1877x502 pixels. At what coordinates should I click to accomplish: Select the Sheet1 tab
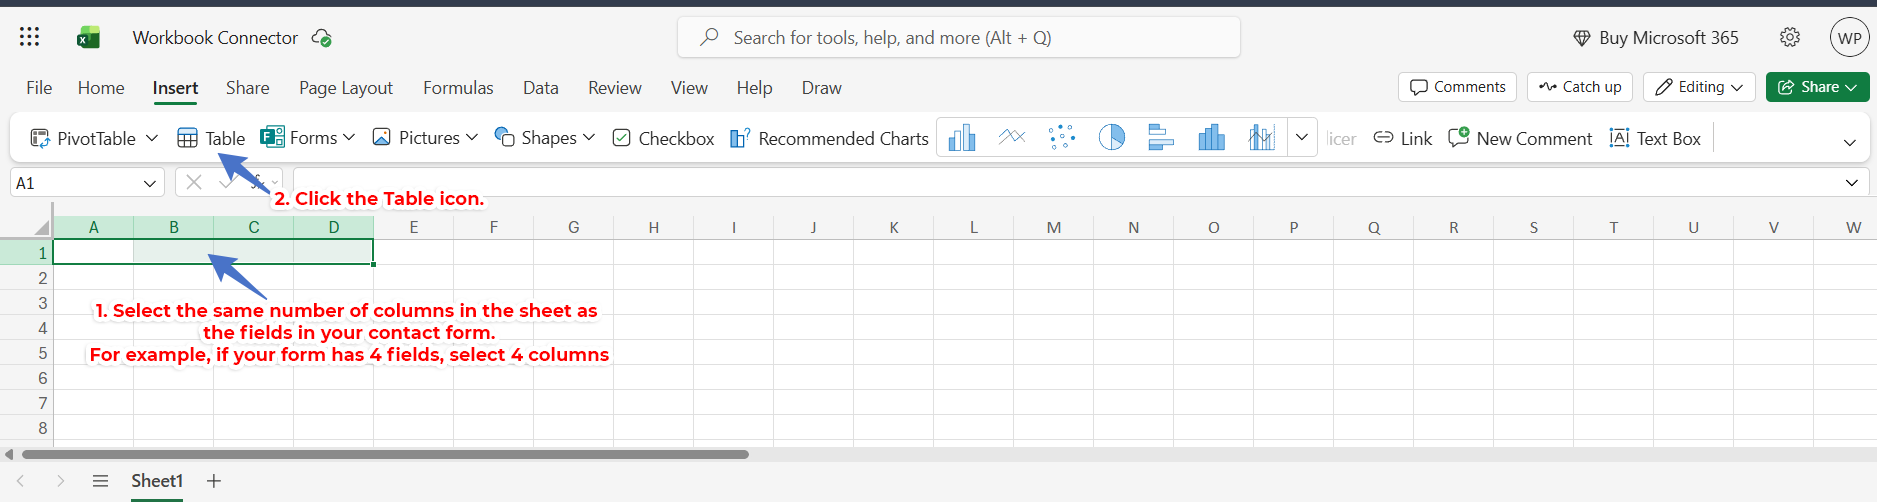click(x=157, y=481)
